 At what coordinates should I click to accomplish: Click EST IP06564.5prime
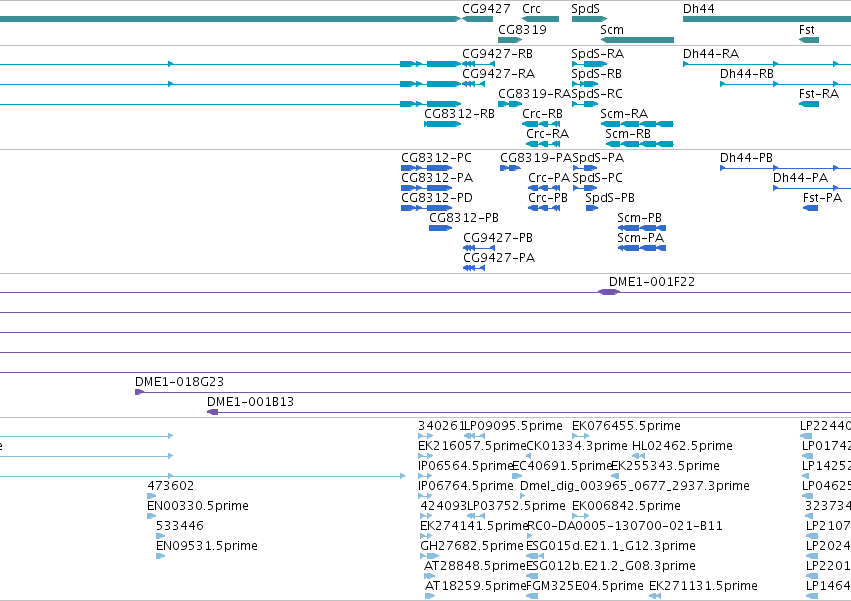point(466,466)
